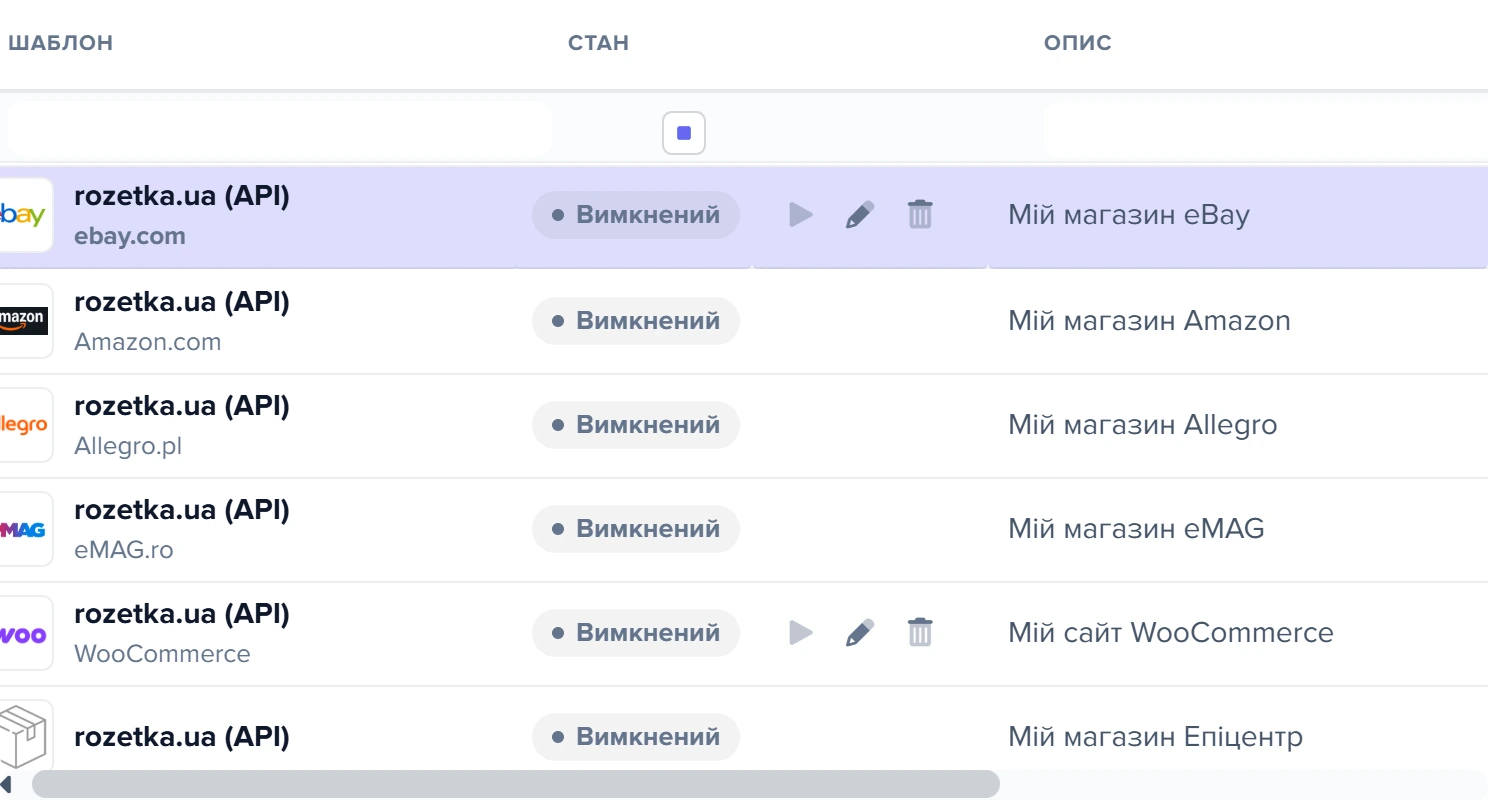Image resolution: width=1488 pixels, height=800 pixels.
Task: Select the eMAG.ro subtitle text
Action: (x=124, y=550)
